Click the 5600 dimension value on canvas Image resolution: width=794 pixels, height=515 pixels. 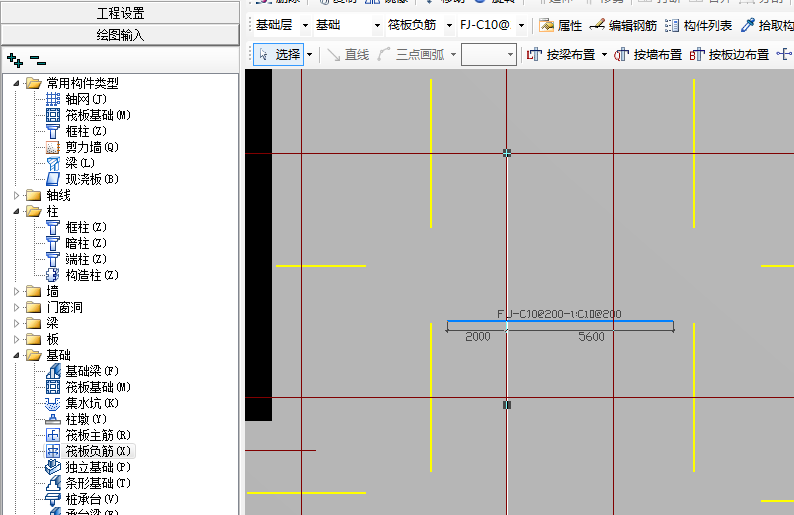591,337
